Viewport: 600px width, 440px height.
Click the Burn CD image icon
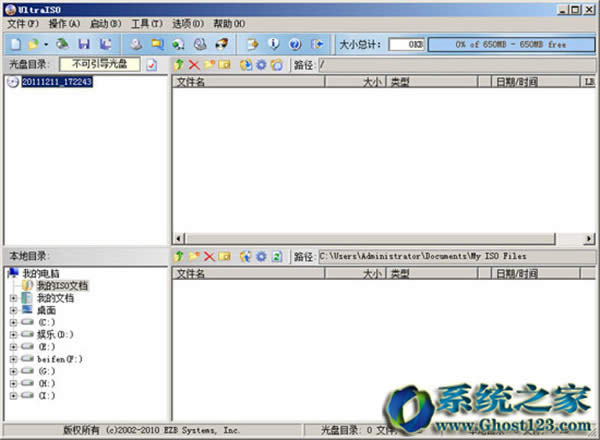tap(202, 44)
